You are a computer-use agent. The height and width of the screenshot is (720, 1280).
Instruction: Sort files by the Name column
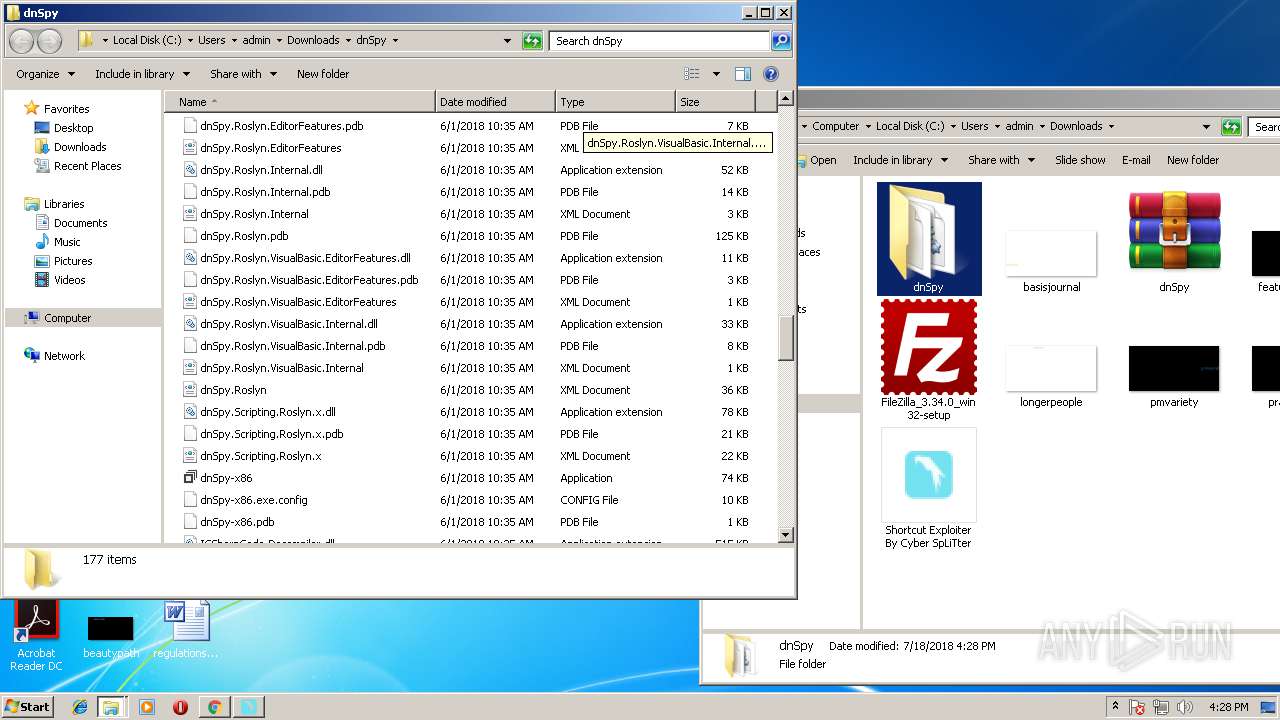point(299,102)
